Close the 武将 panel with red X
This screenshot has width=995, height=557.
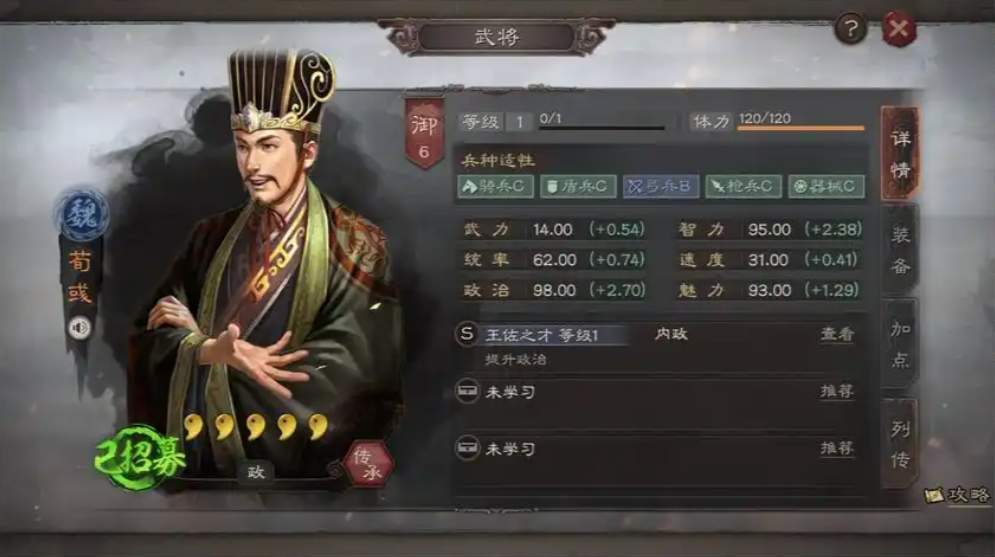point(899,29)
